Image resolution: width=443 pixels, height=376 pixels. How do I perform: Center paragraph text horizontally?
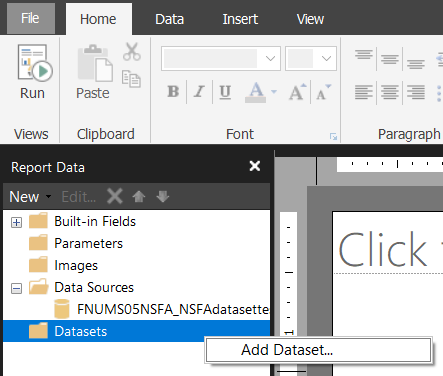(390, 92)
